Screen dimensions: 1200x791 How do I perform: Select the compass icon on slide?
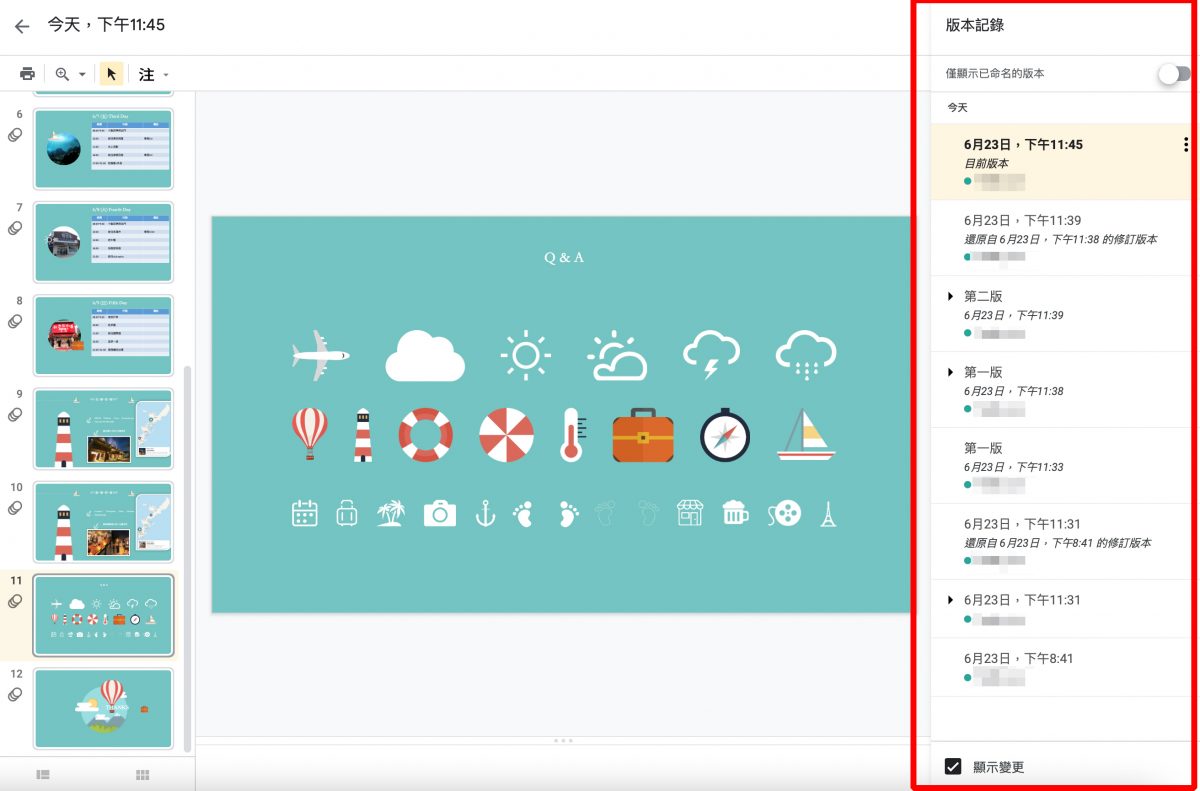tap(725, 435)
